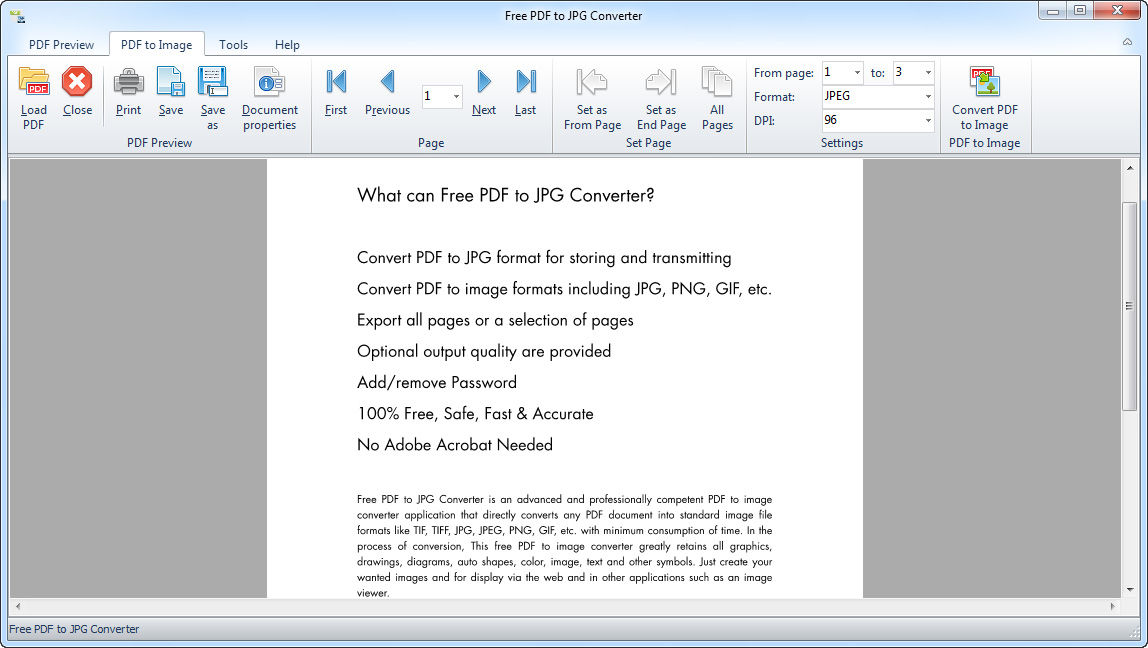This screenshot has height=648, width=1148.
Task: Click the Print printer icon
Action: coord(128,81)
